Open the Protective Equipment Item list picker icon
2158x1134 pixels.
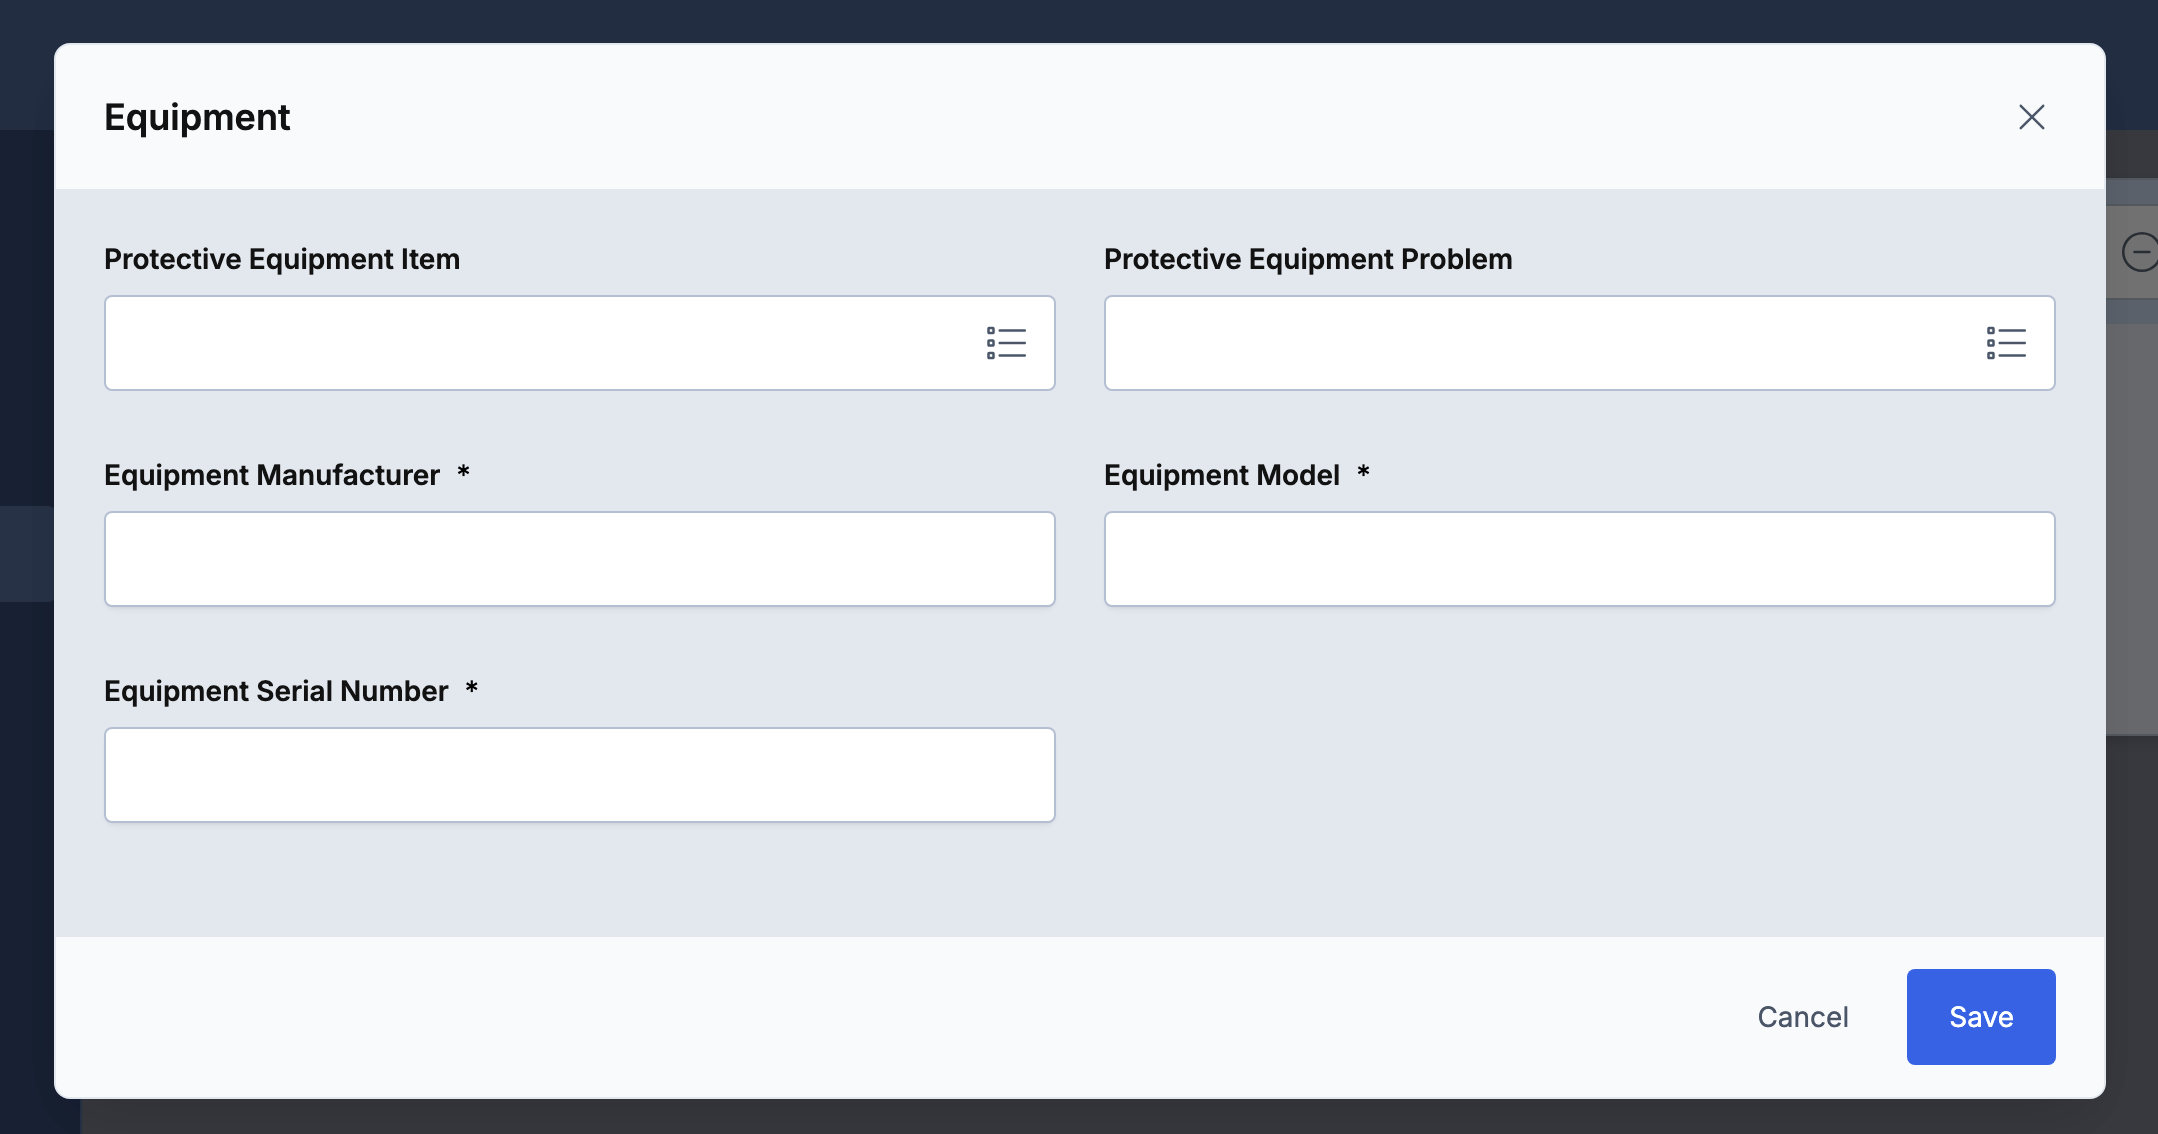pyautogui.click(x=1006, y=343)
